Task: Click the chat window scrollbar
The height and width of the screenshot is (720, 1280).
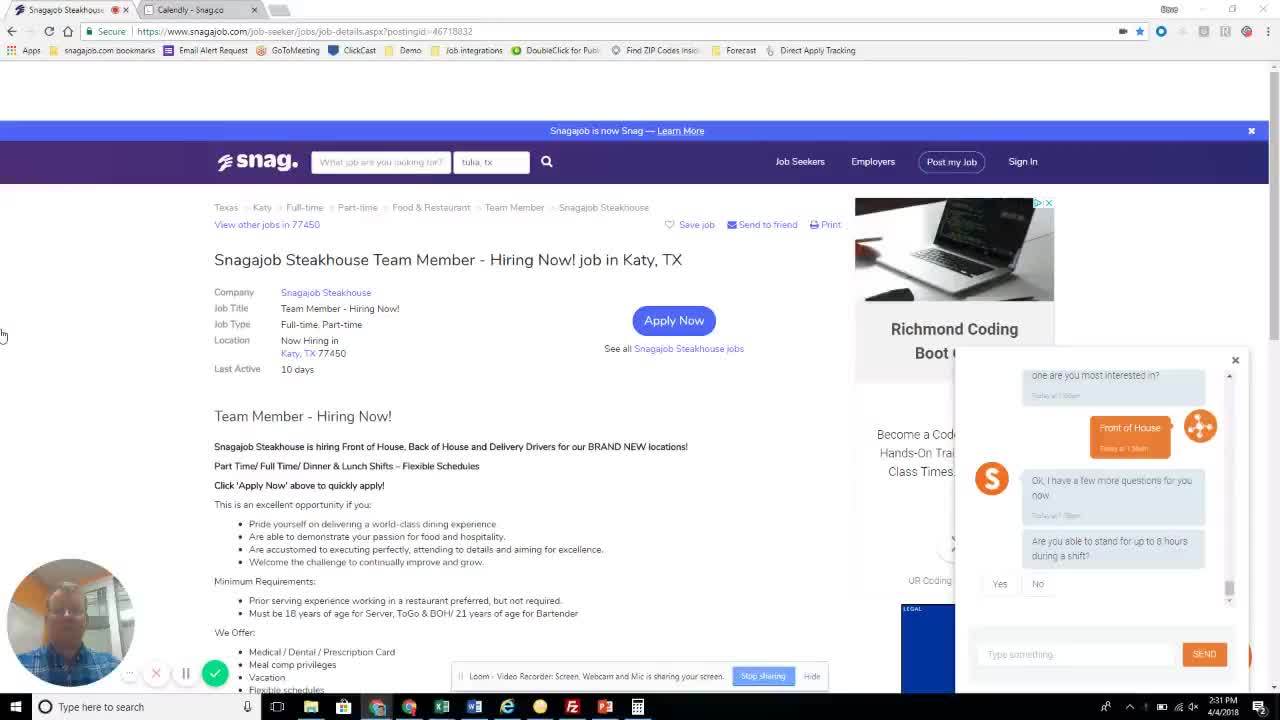Action: coord(1229,589)
